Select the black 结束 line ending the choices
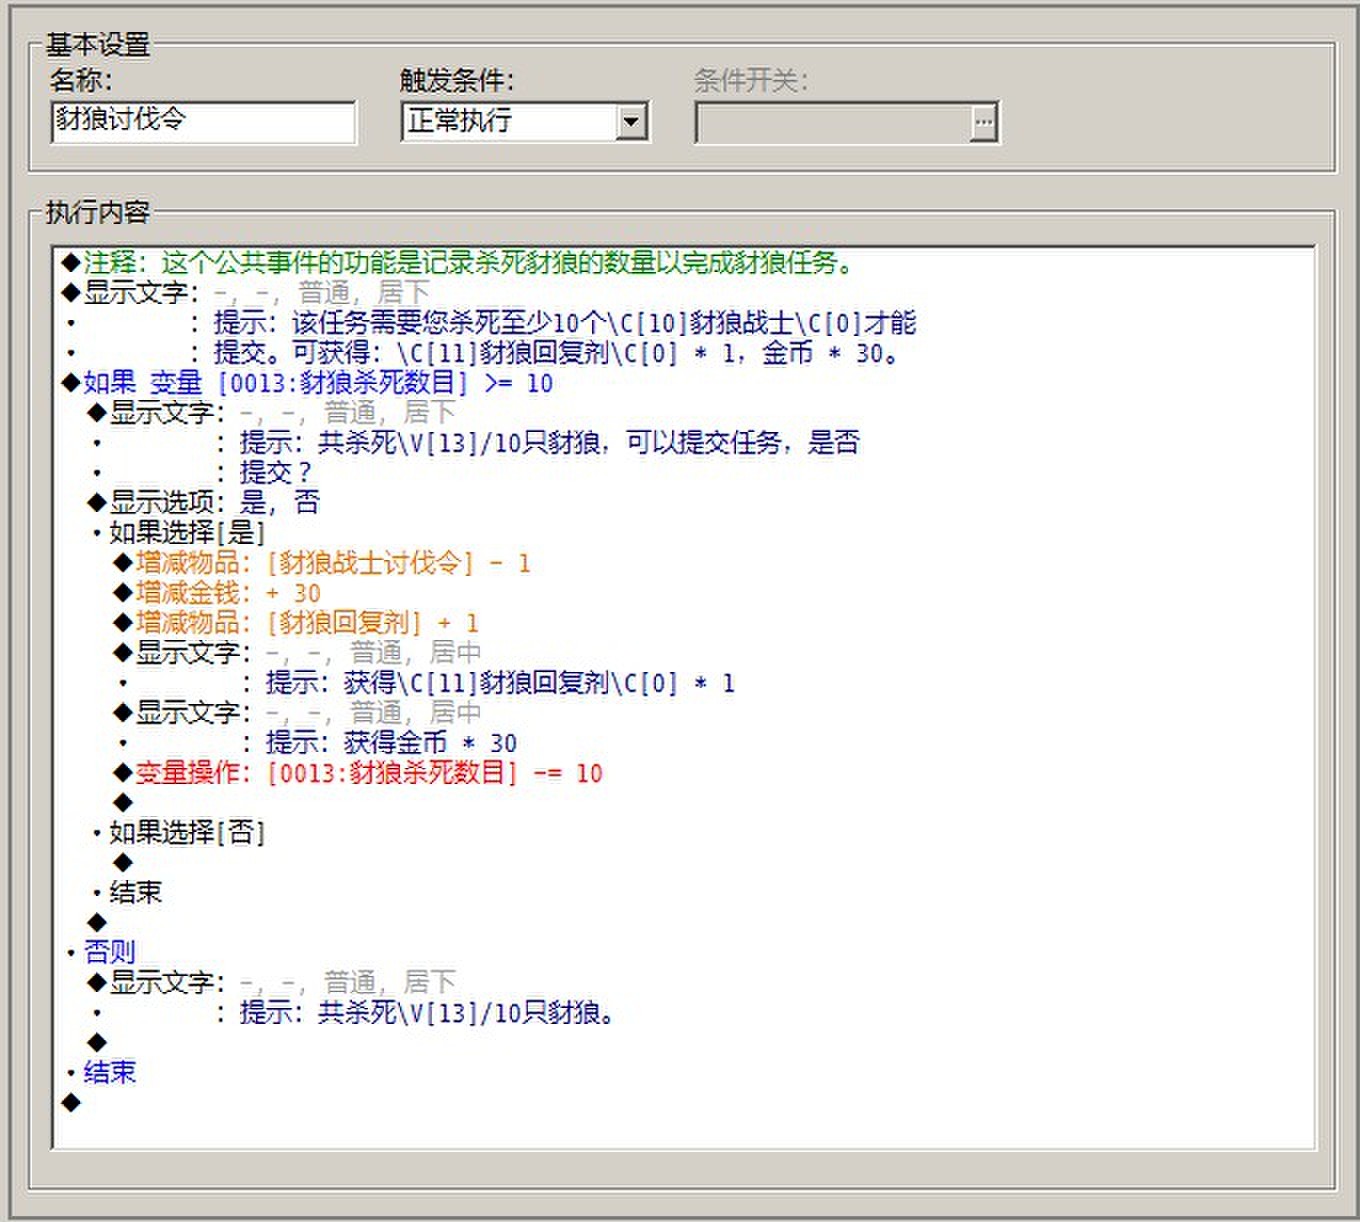1360x1222 pixels. tap(126, 893)
